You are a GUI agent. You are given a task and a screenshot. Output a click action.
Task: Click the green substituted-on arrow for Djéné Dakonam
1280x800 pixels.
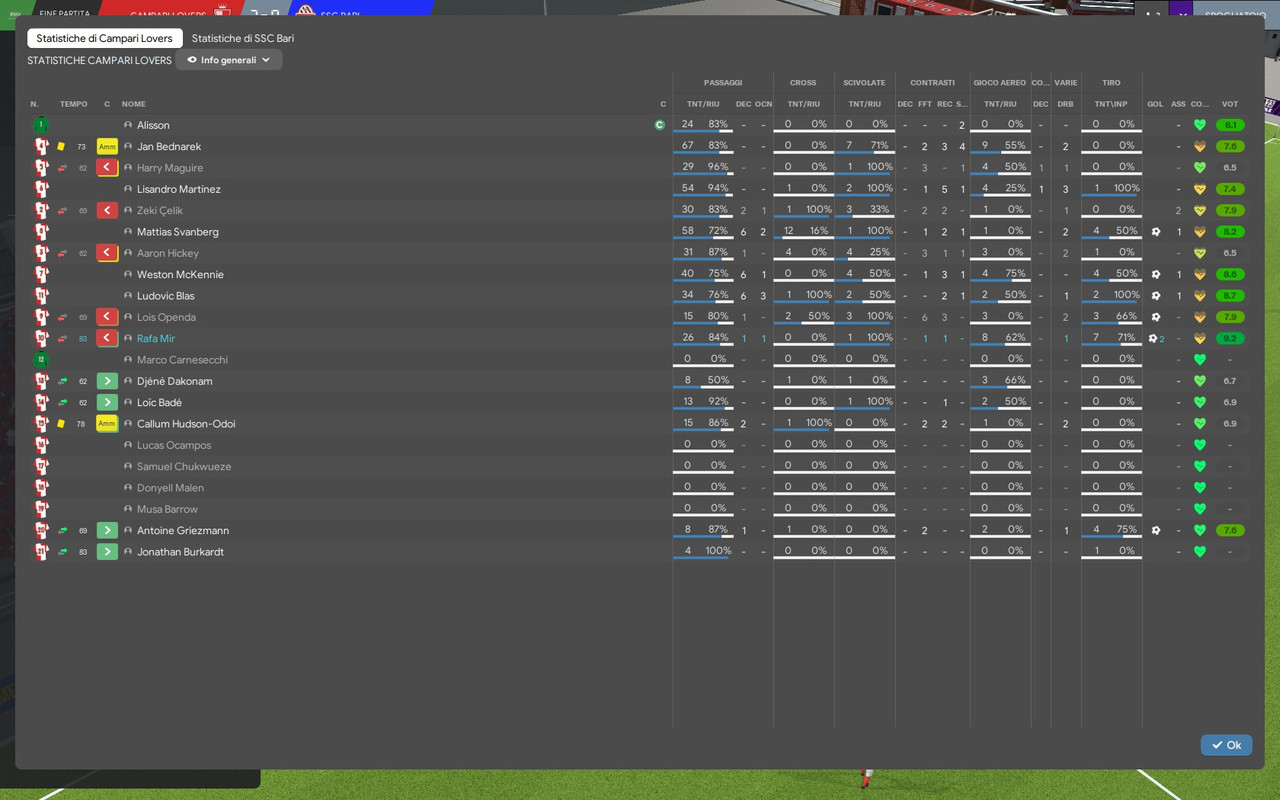coord(107,381)
